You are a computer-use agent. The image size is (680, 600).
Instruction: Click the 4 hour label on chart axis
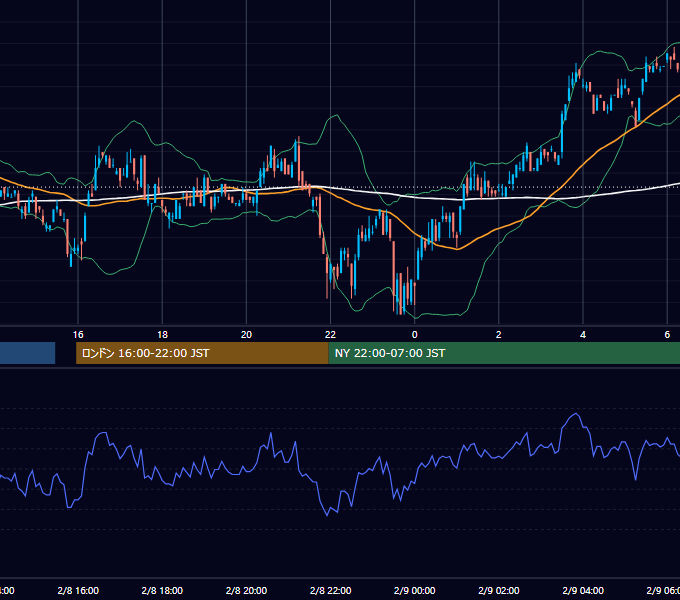[583, 335]
